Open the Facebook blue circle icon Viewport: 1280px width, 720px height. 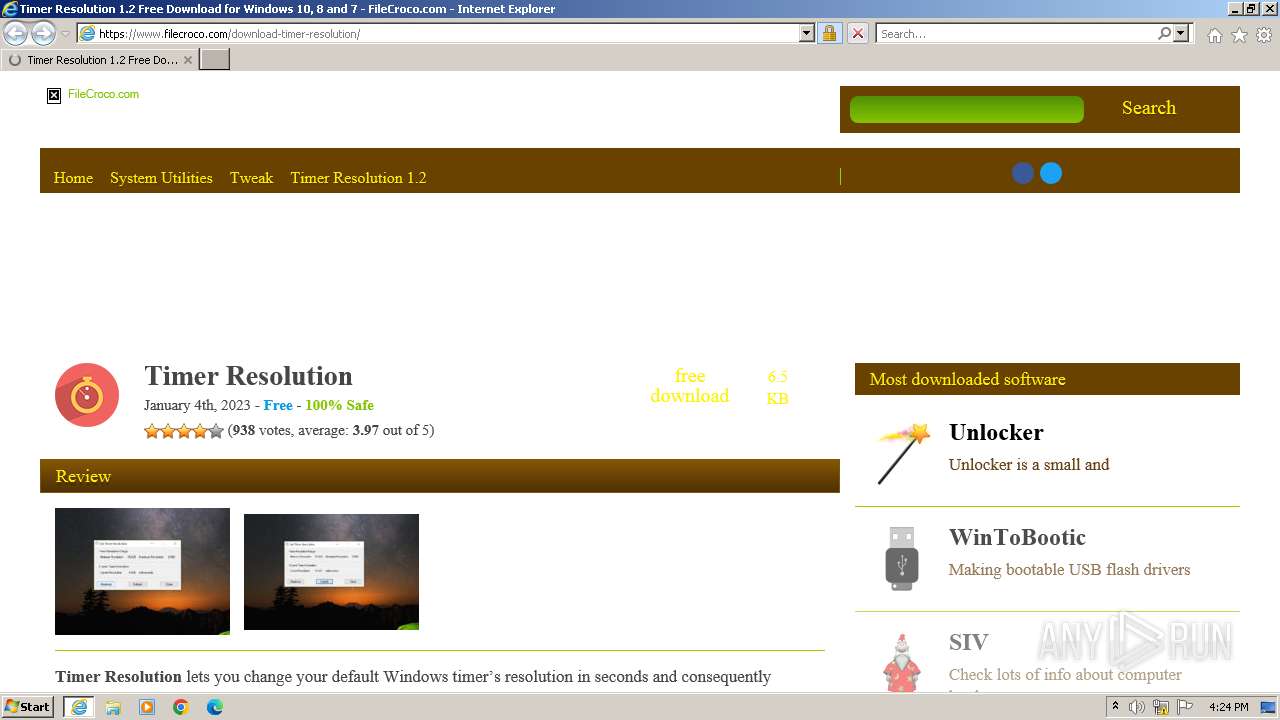click(1022, 173)
